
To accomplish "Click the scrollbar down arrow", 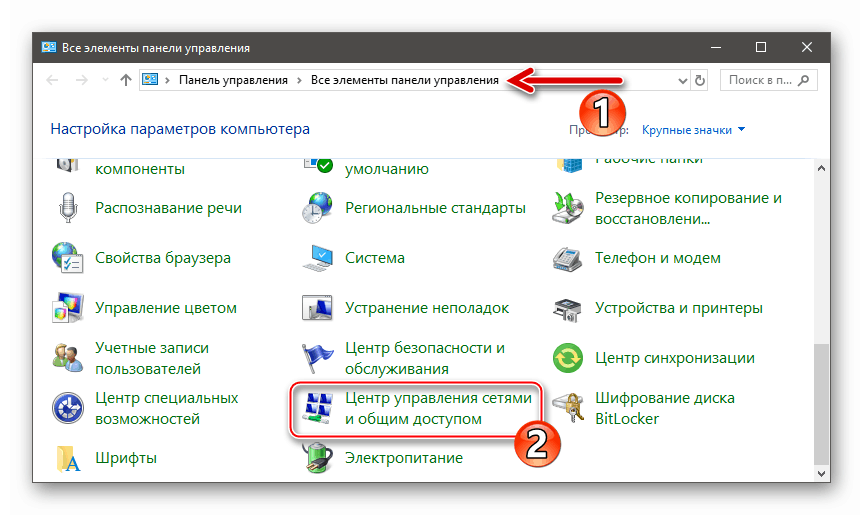I will tap(821, 473).
